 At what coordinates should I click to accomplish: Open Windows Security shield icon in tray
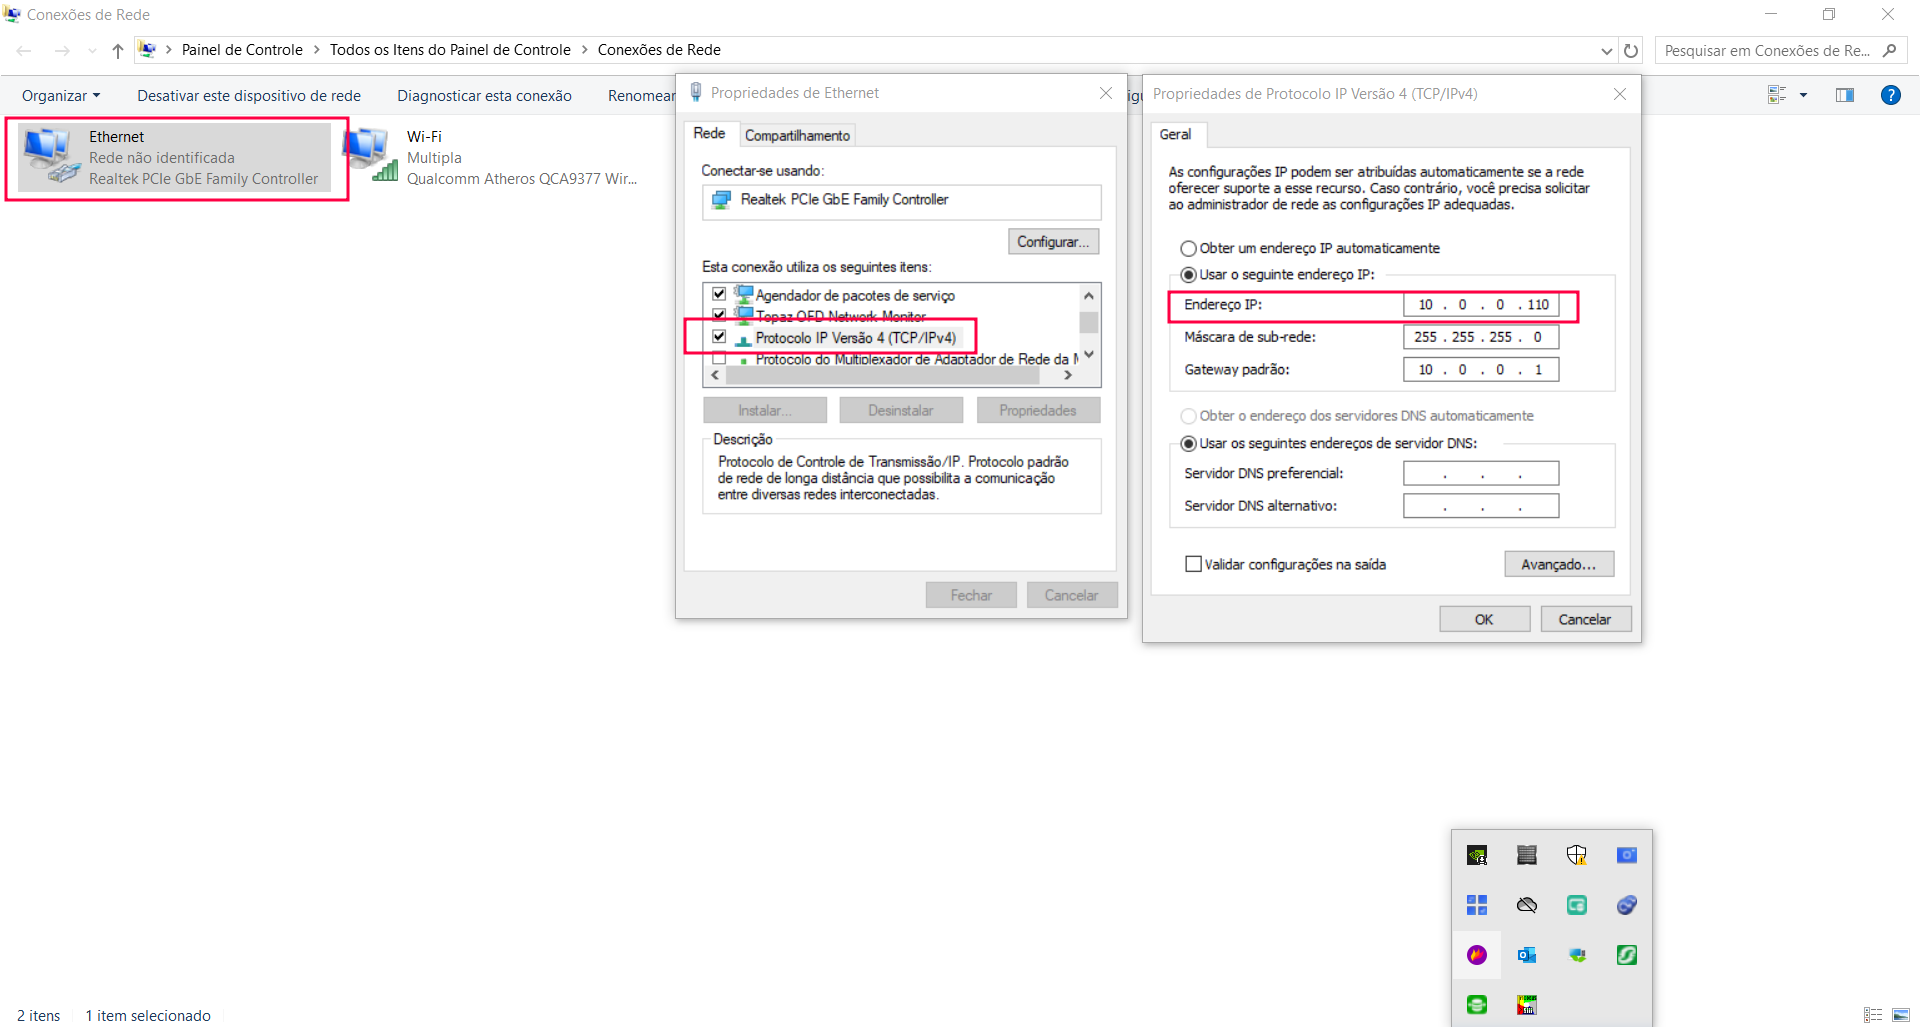pos(1577,855)
